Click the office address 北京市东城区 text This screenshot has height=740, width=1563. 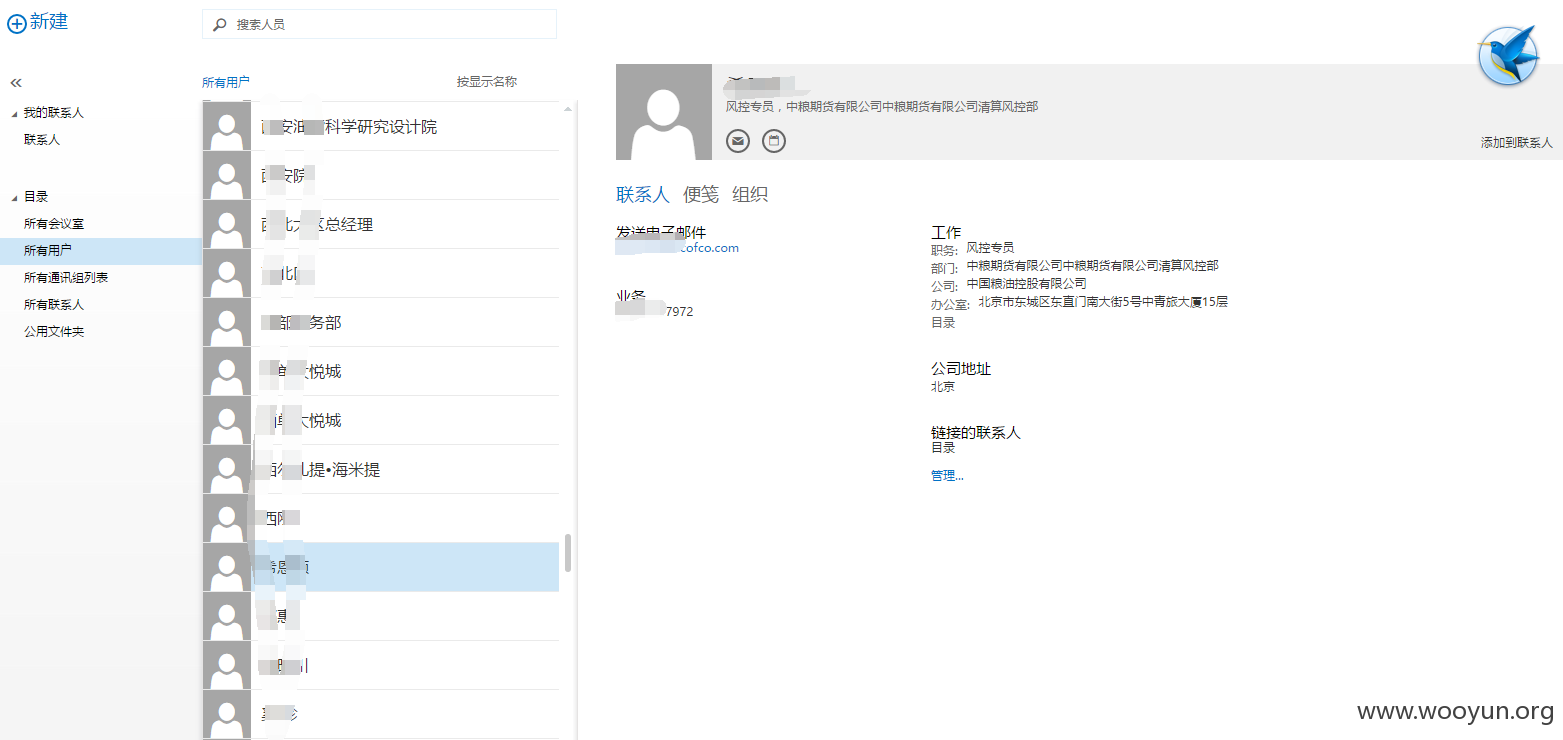(1103, 302)
